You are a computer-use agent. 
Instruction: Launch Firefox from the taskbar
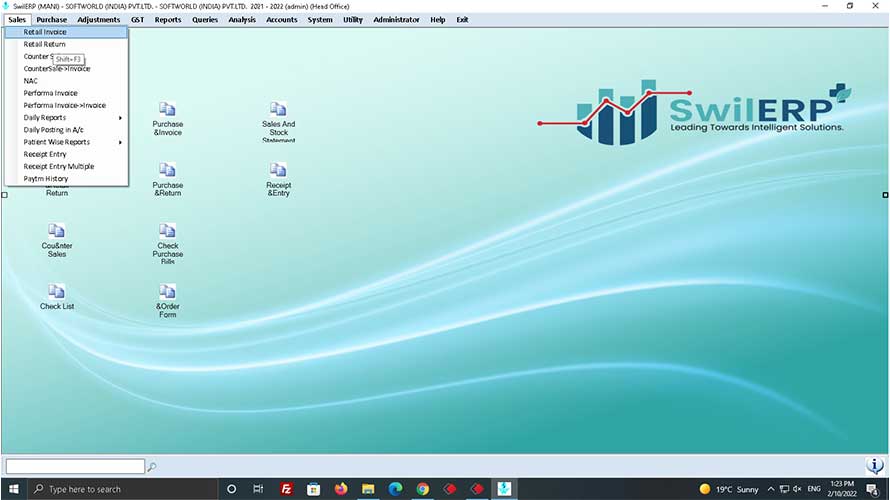point(341,489)
